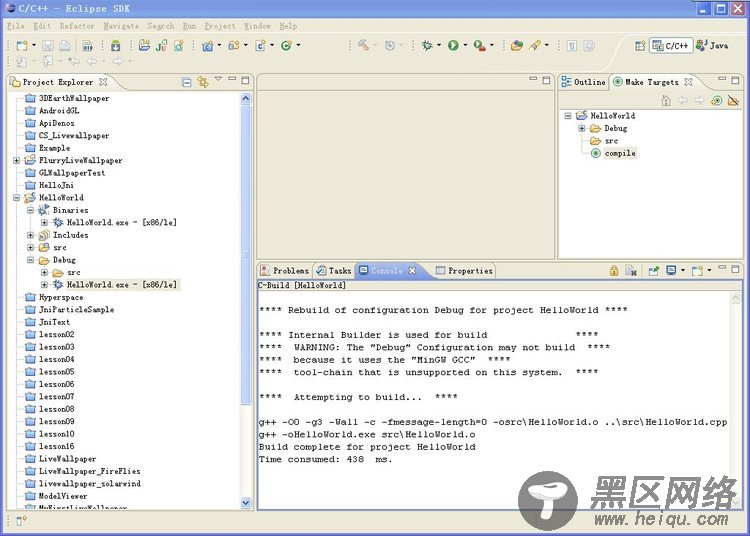The width and height of the screenshot is (750, 536).
Task: Open Project Explorer view menu triangle
Action: point(218,78)
